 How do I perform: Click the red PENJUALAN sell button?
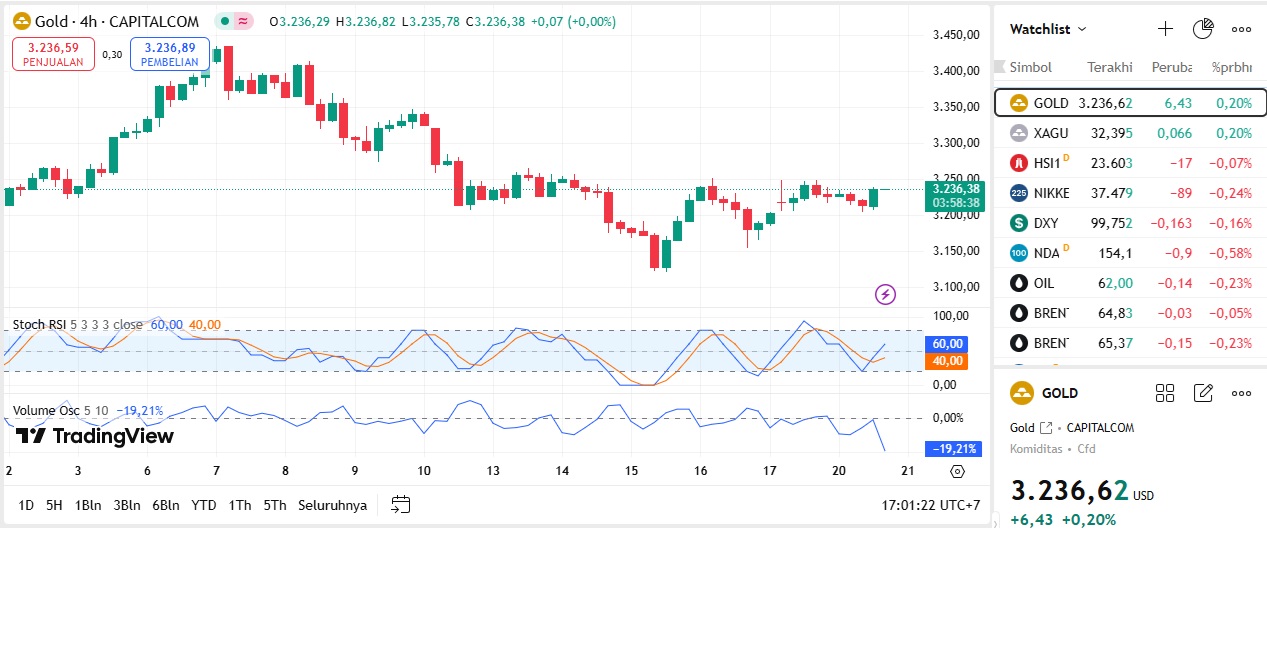pos(53,54)
